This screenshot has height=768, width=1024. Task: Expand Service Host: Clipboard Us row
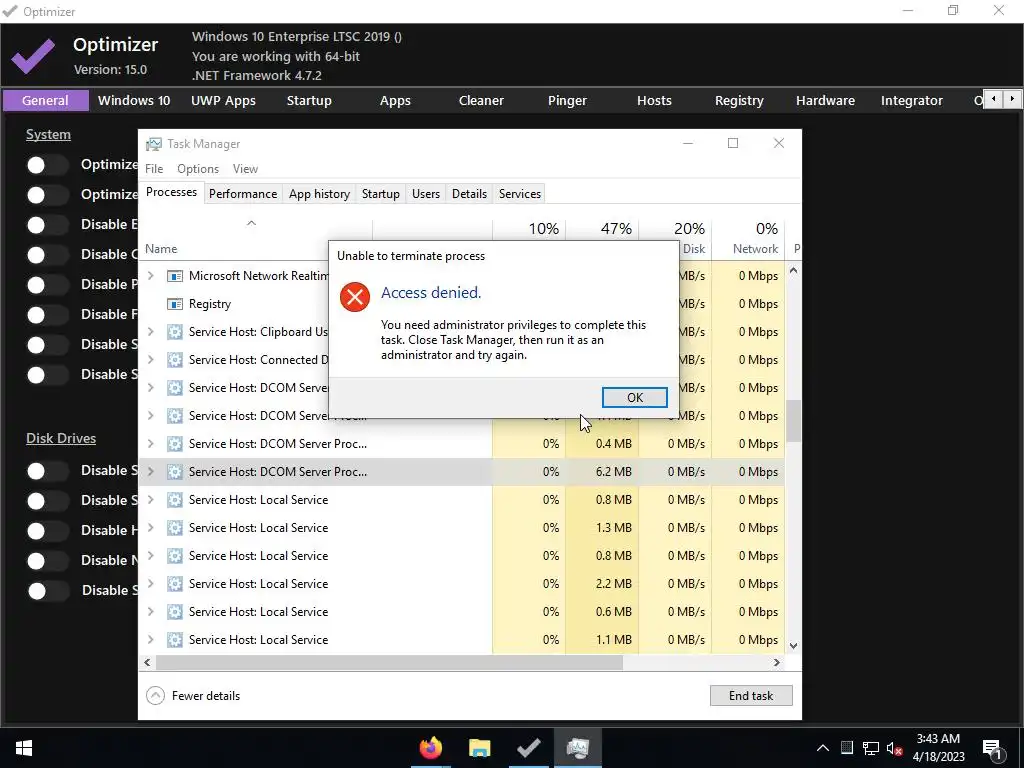(151, 332)
